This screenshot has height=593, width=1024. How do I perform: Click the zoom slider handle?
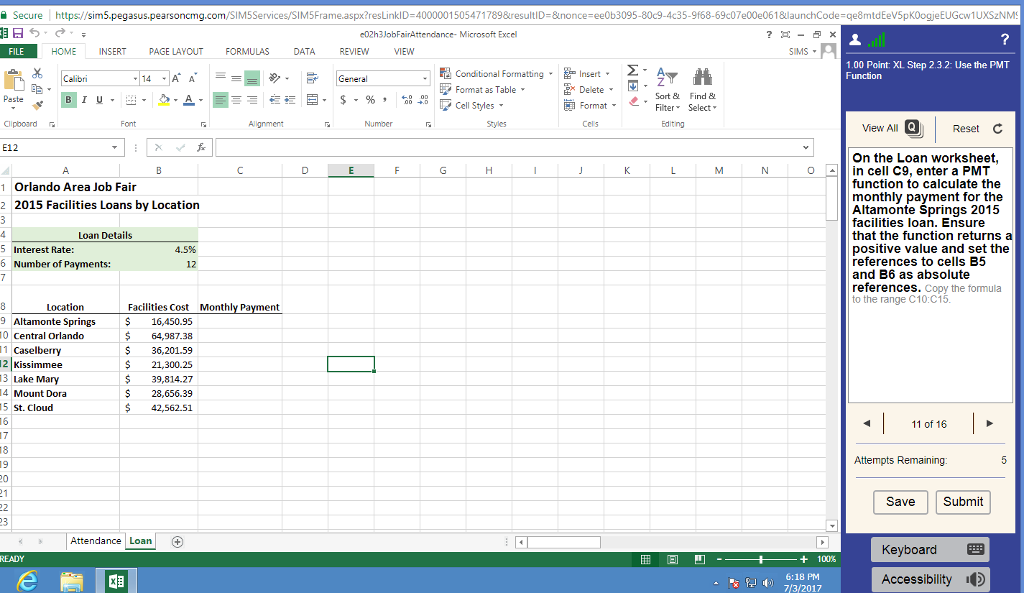(x=762, y=559)
